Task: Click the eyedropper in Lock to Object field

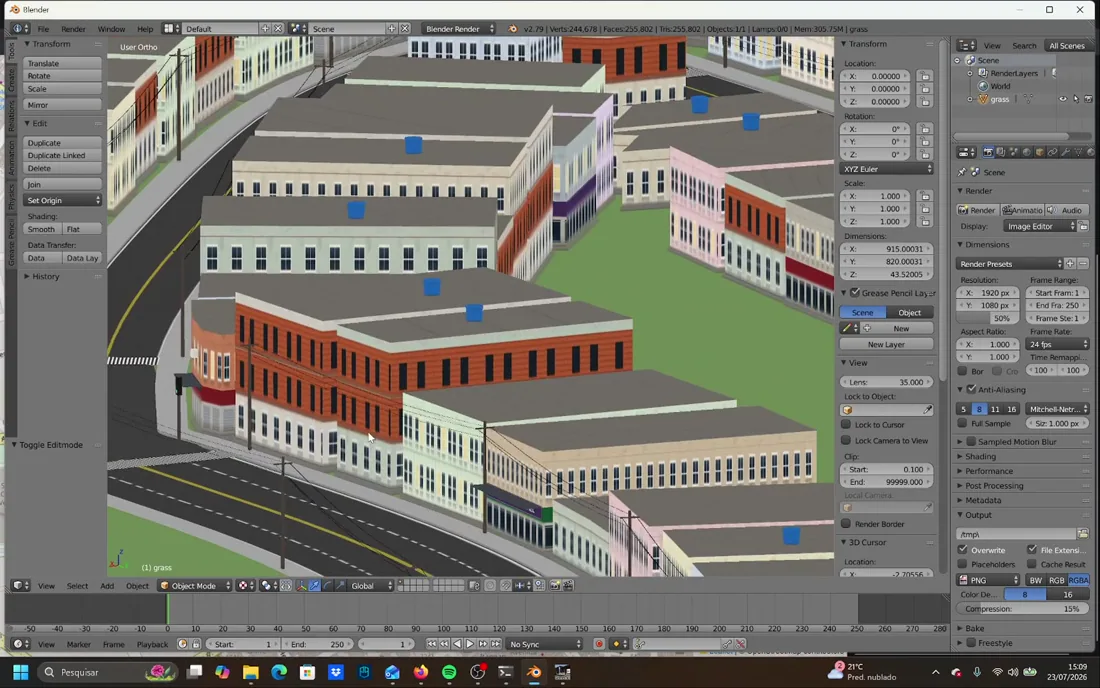Action: [x=927, y=410]
